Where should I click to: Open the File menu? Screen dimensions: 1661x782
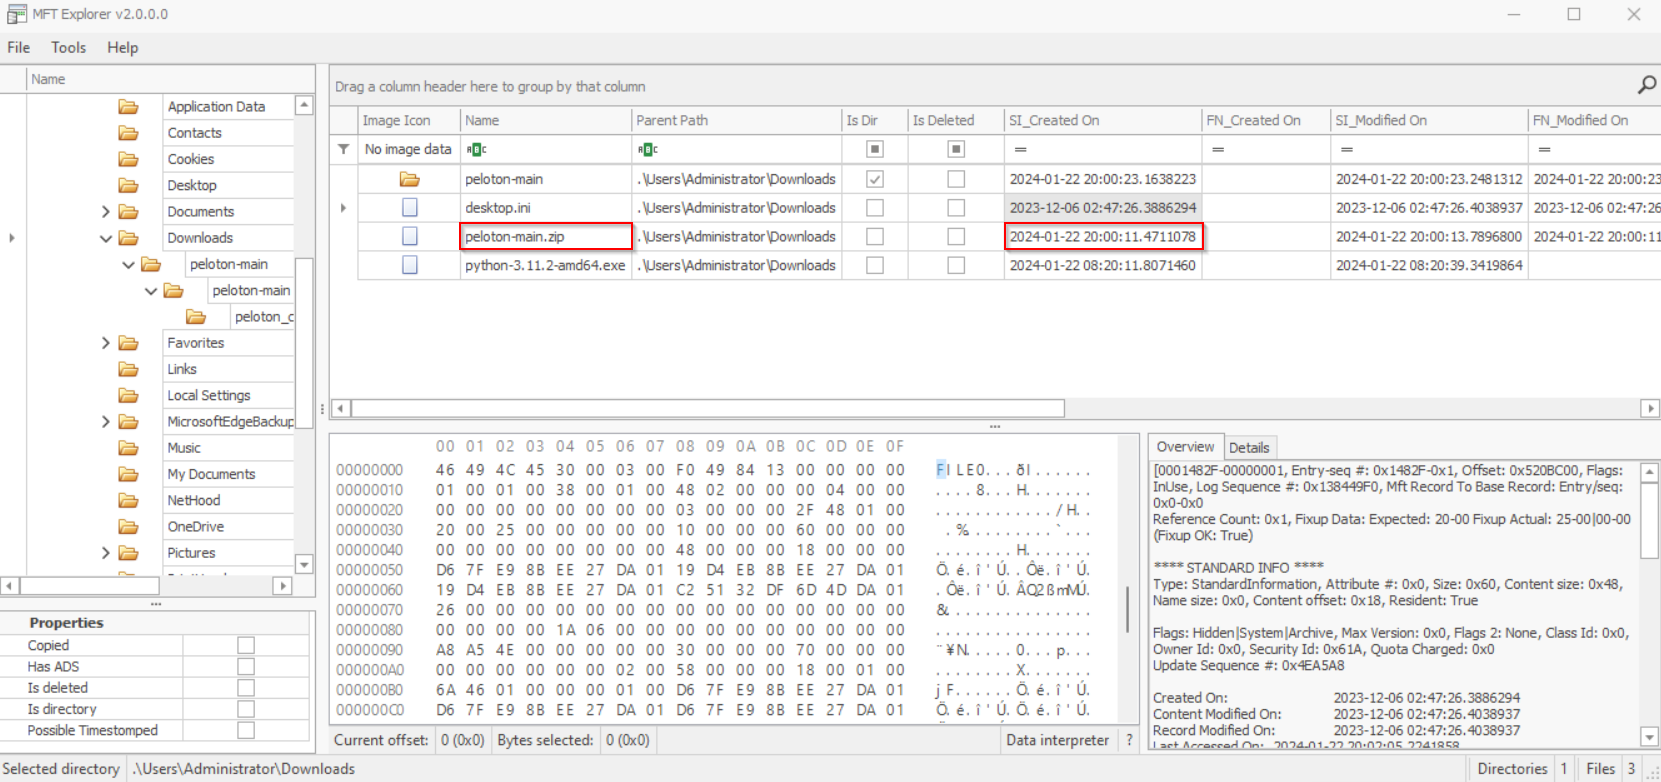click(19, 47)
